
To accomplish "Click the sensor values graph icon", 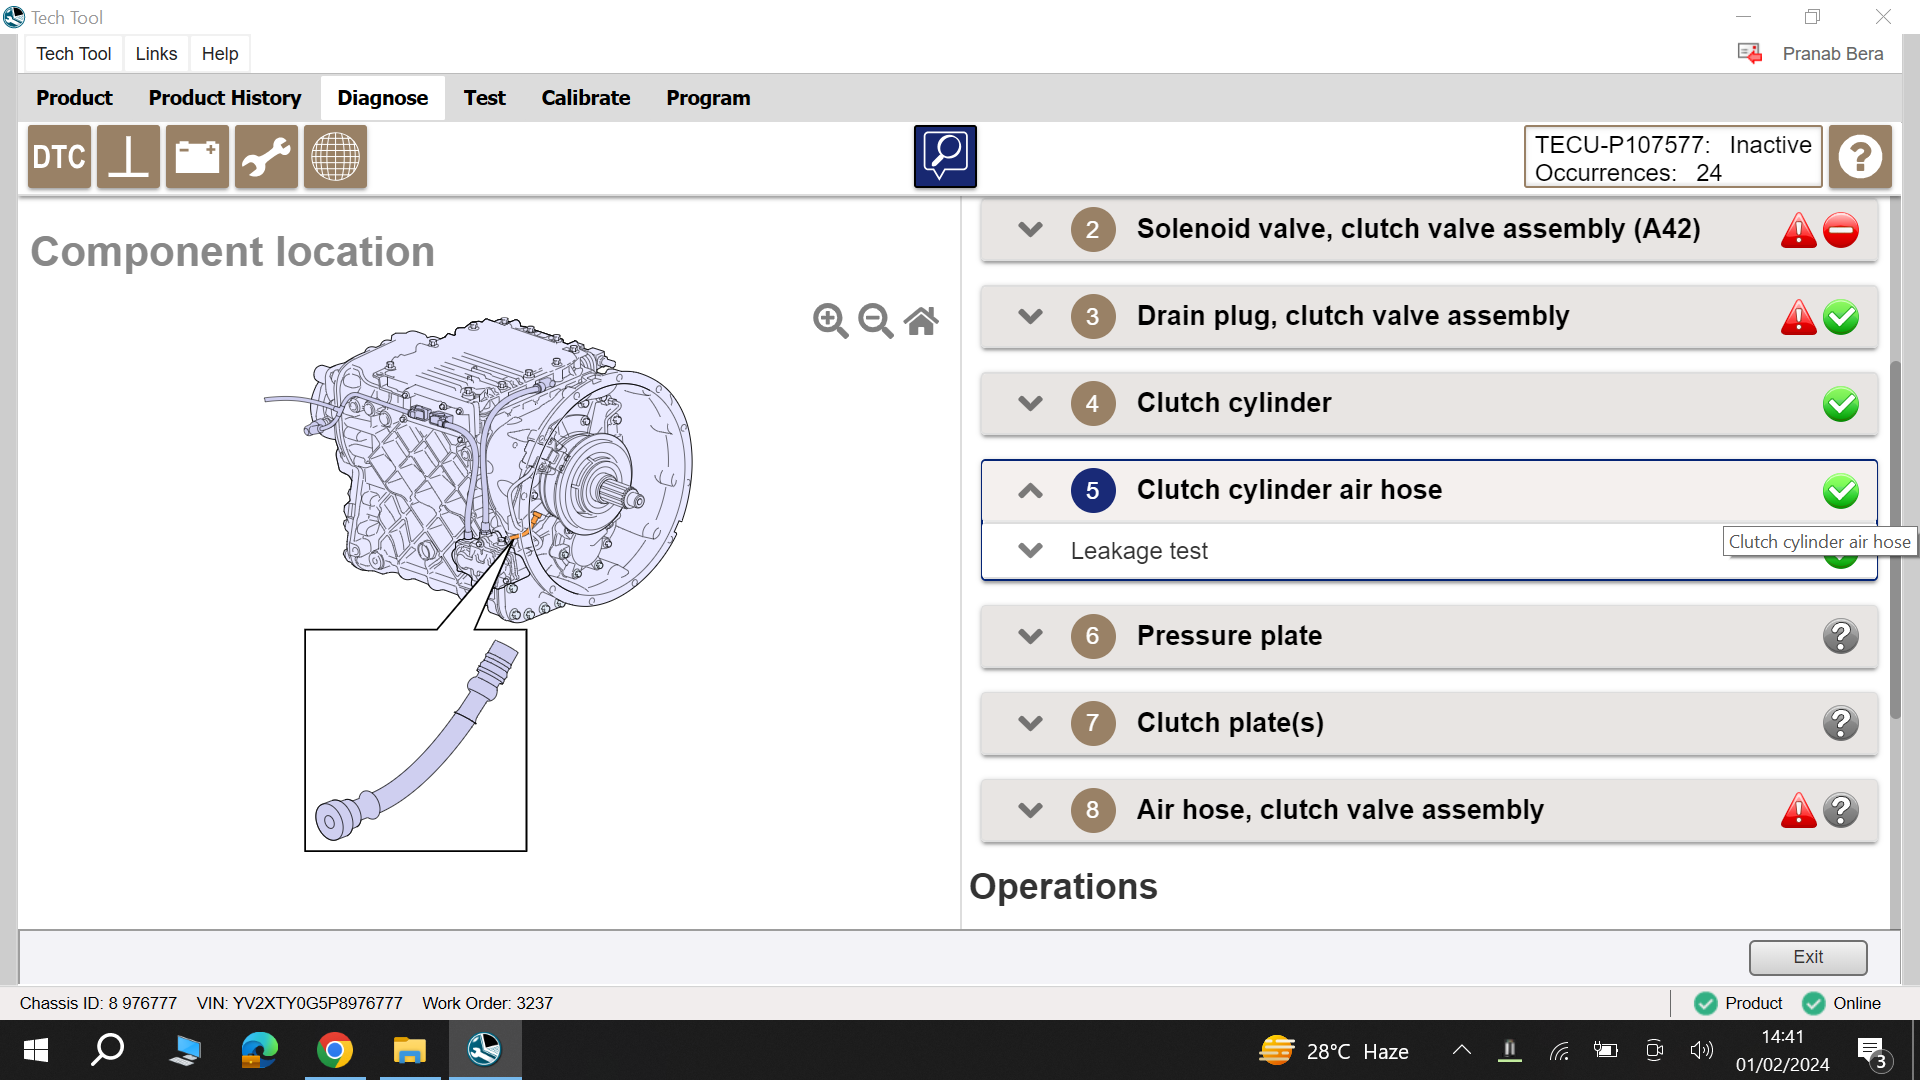I will 128,157.
